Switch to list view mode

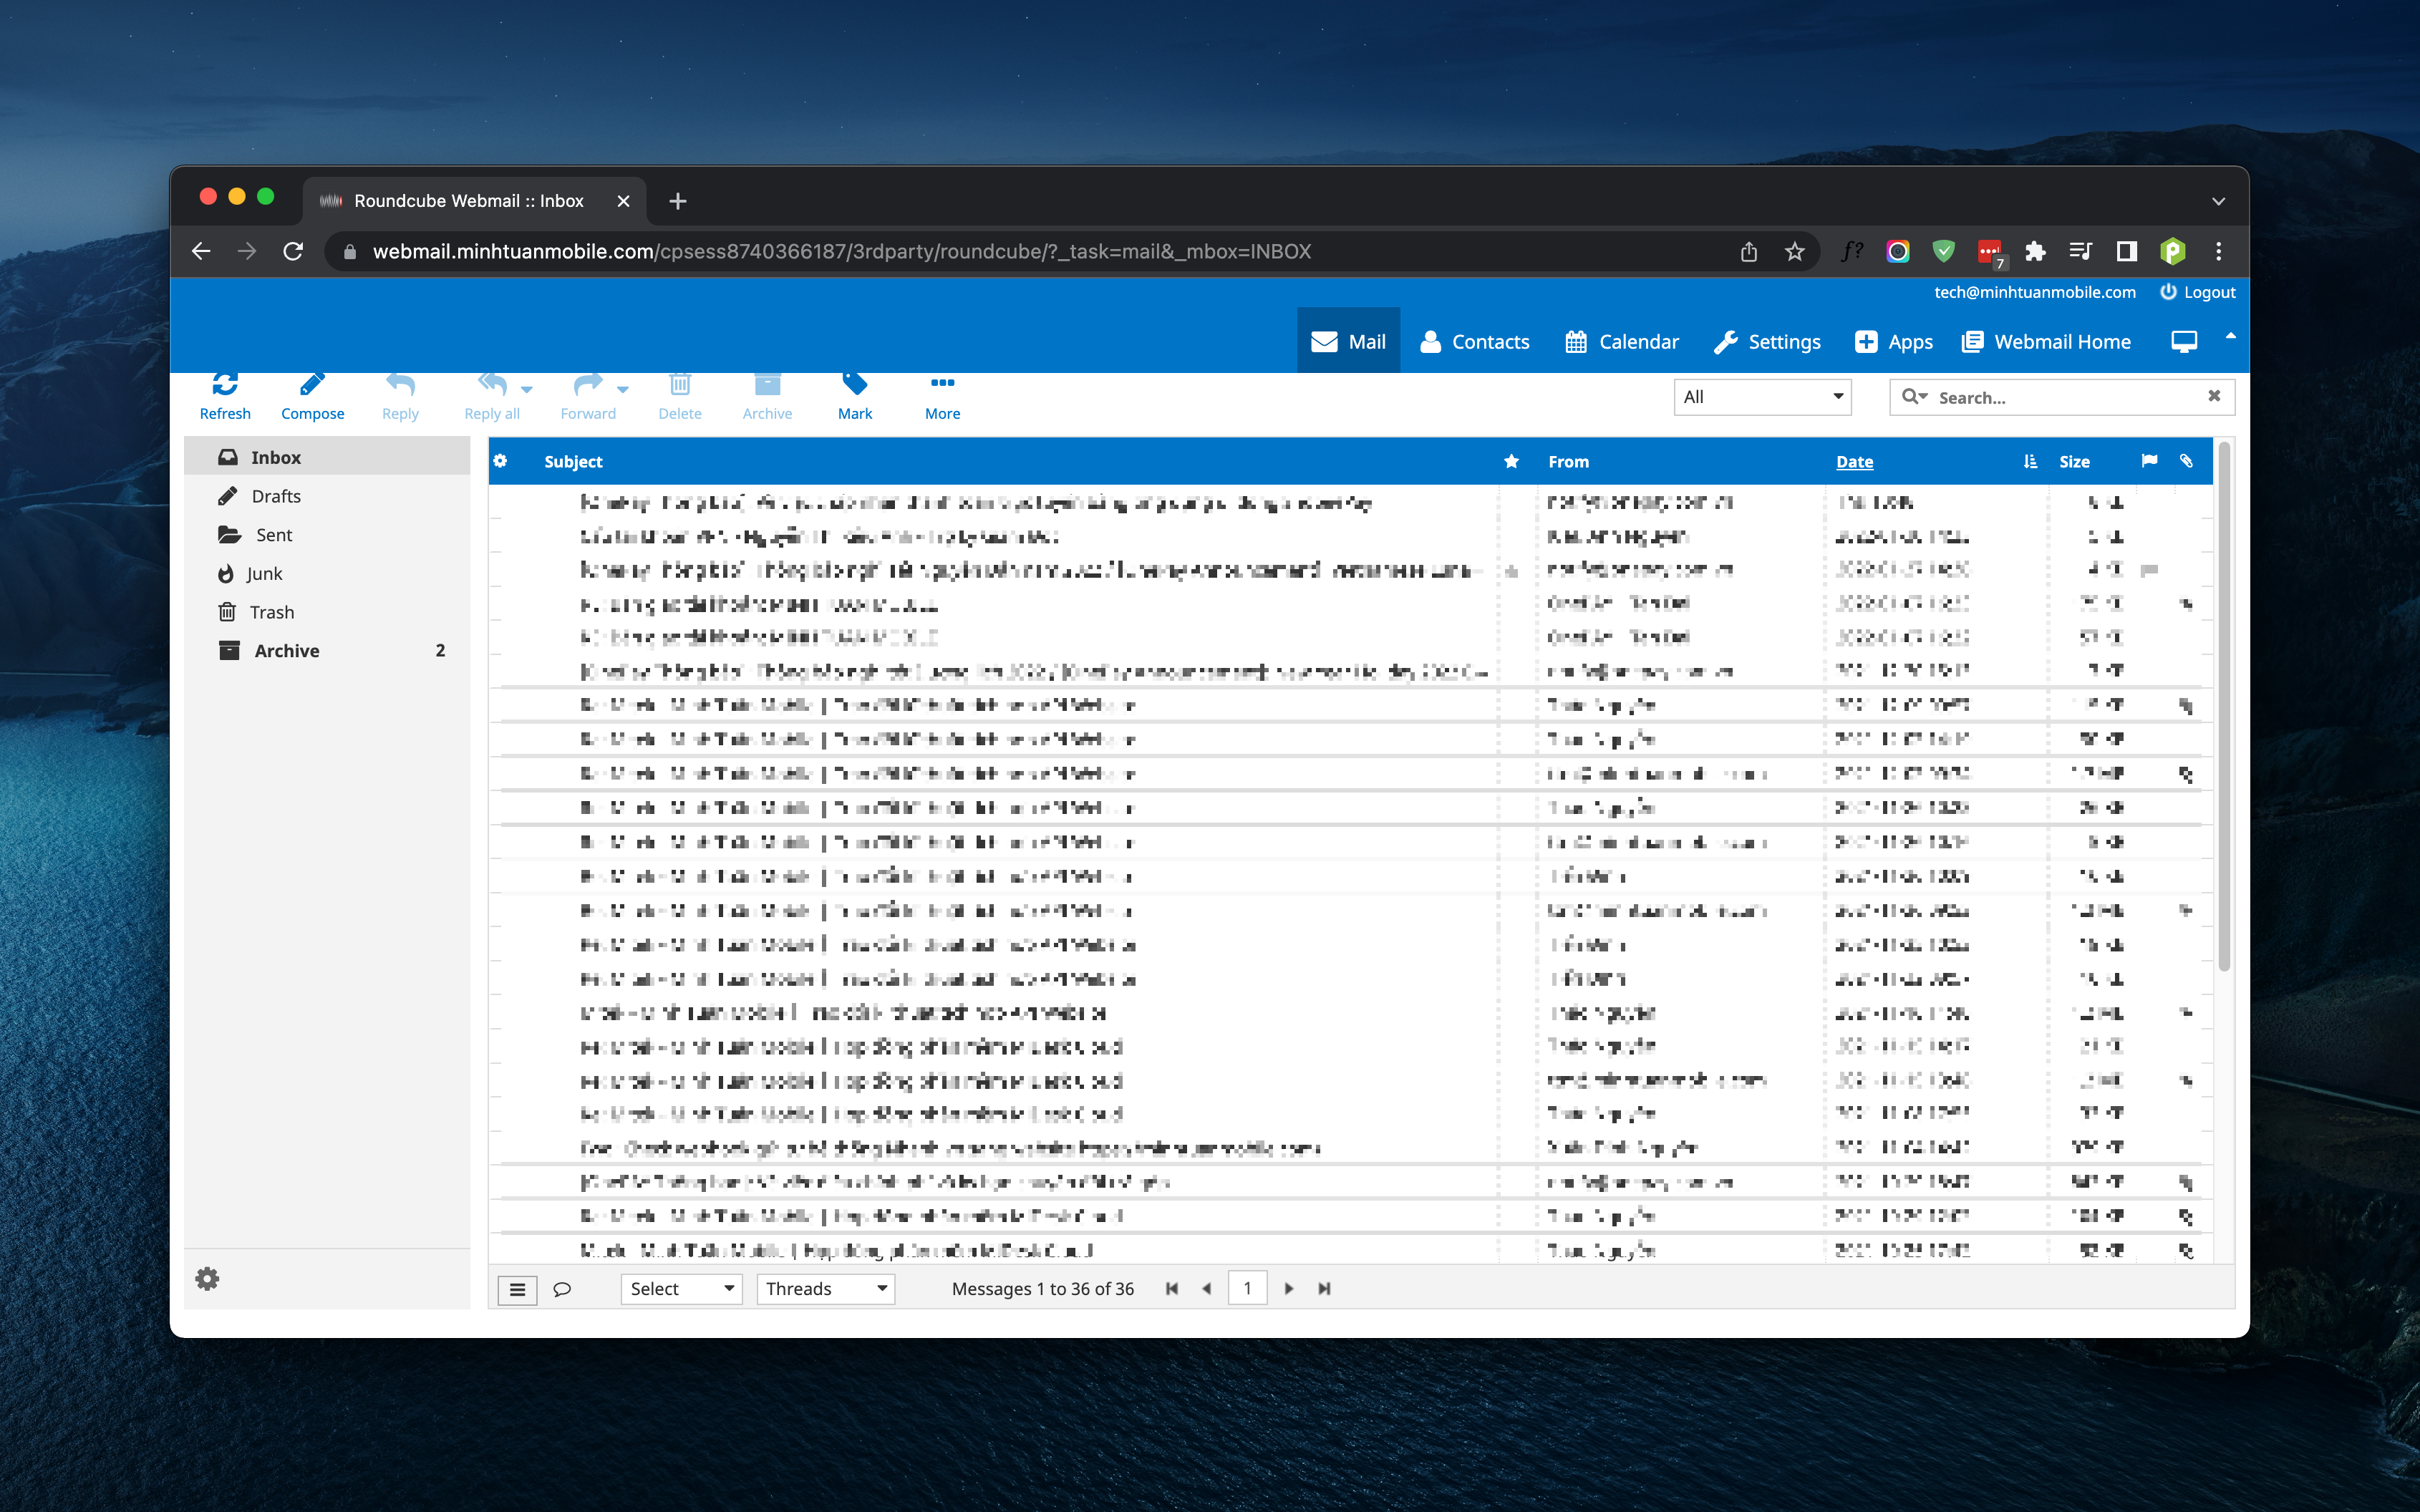click(x=517, y=1290)
